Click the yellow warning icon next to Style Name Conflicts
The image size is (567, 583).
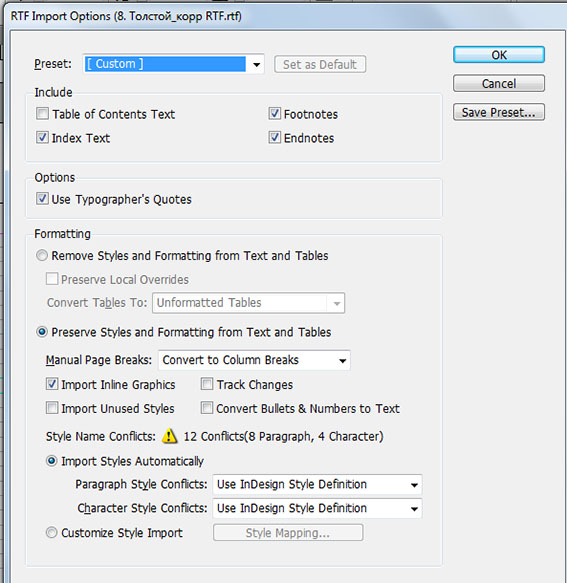click(170, 436)
